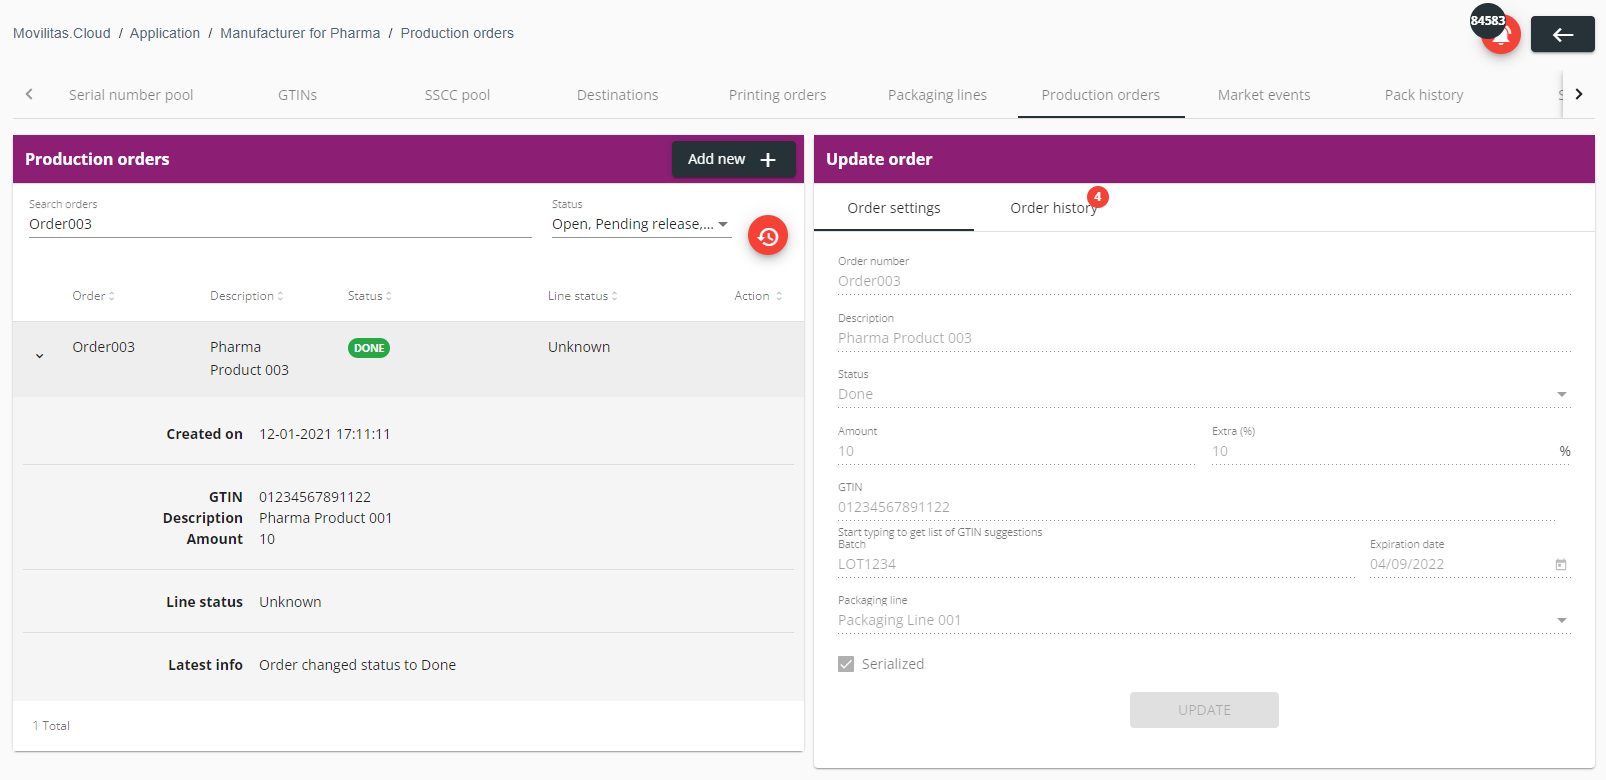
Task: Click 'Order changed status to Done' text
Action: [x=357, y=665]
